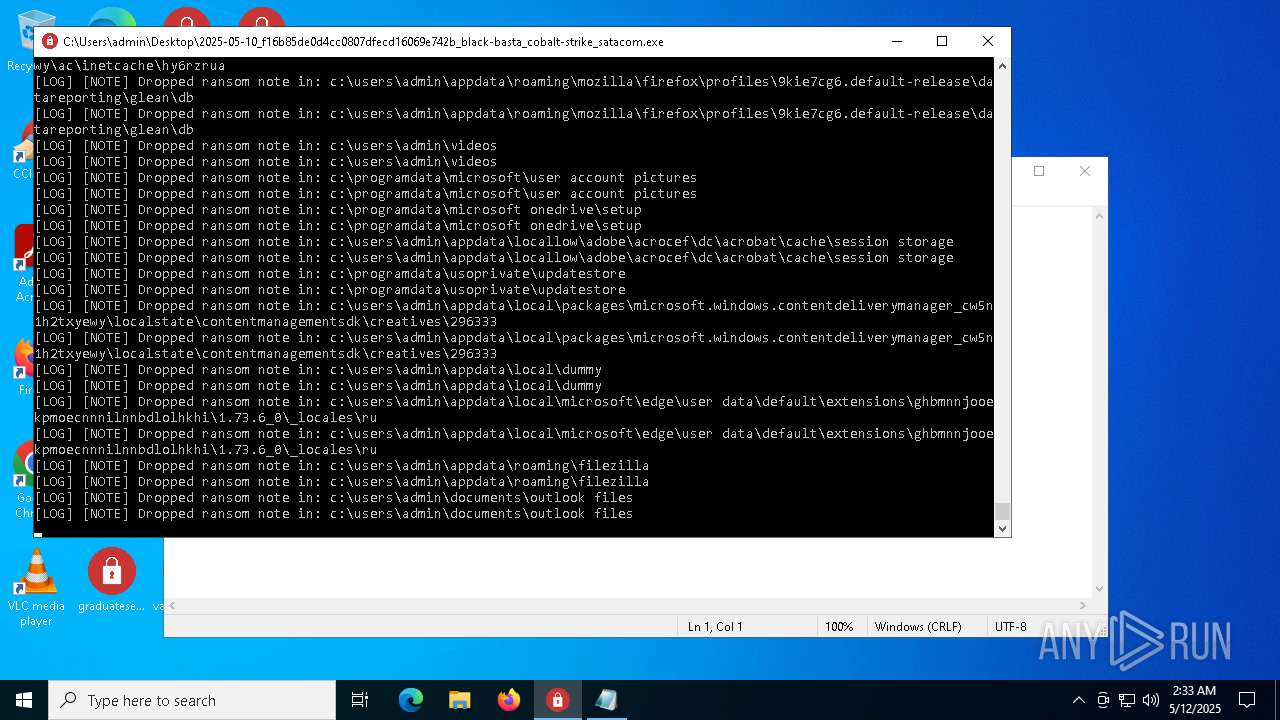Click console scrollbar up arrow
Viewport: 1280px width, 720px height.
(x=1002, y=66)
